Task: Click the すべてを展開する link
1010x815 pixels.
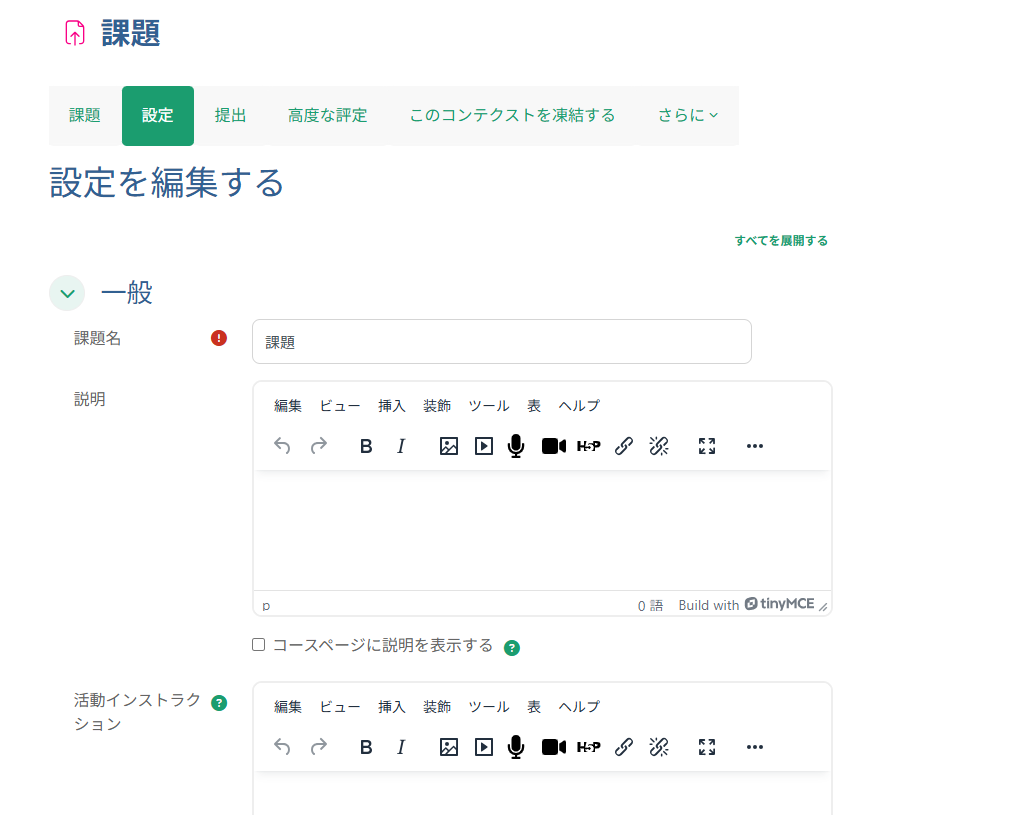Action: 779,241
